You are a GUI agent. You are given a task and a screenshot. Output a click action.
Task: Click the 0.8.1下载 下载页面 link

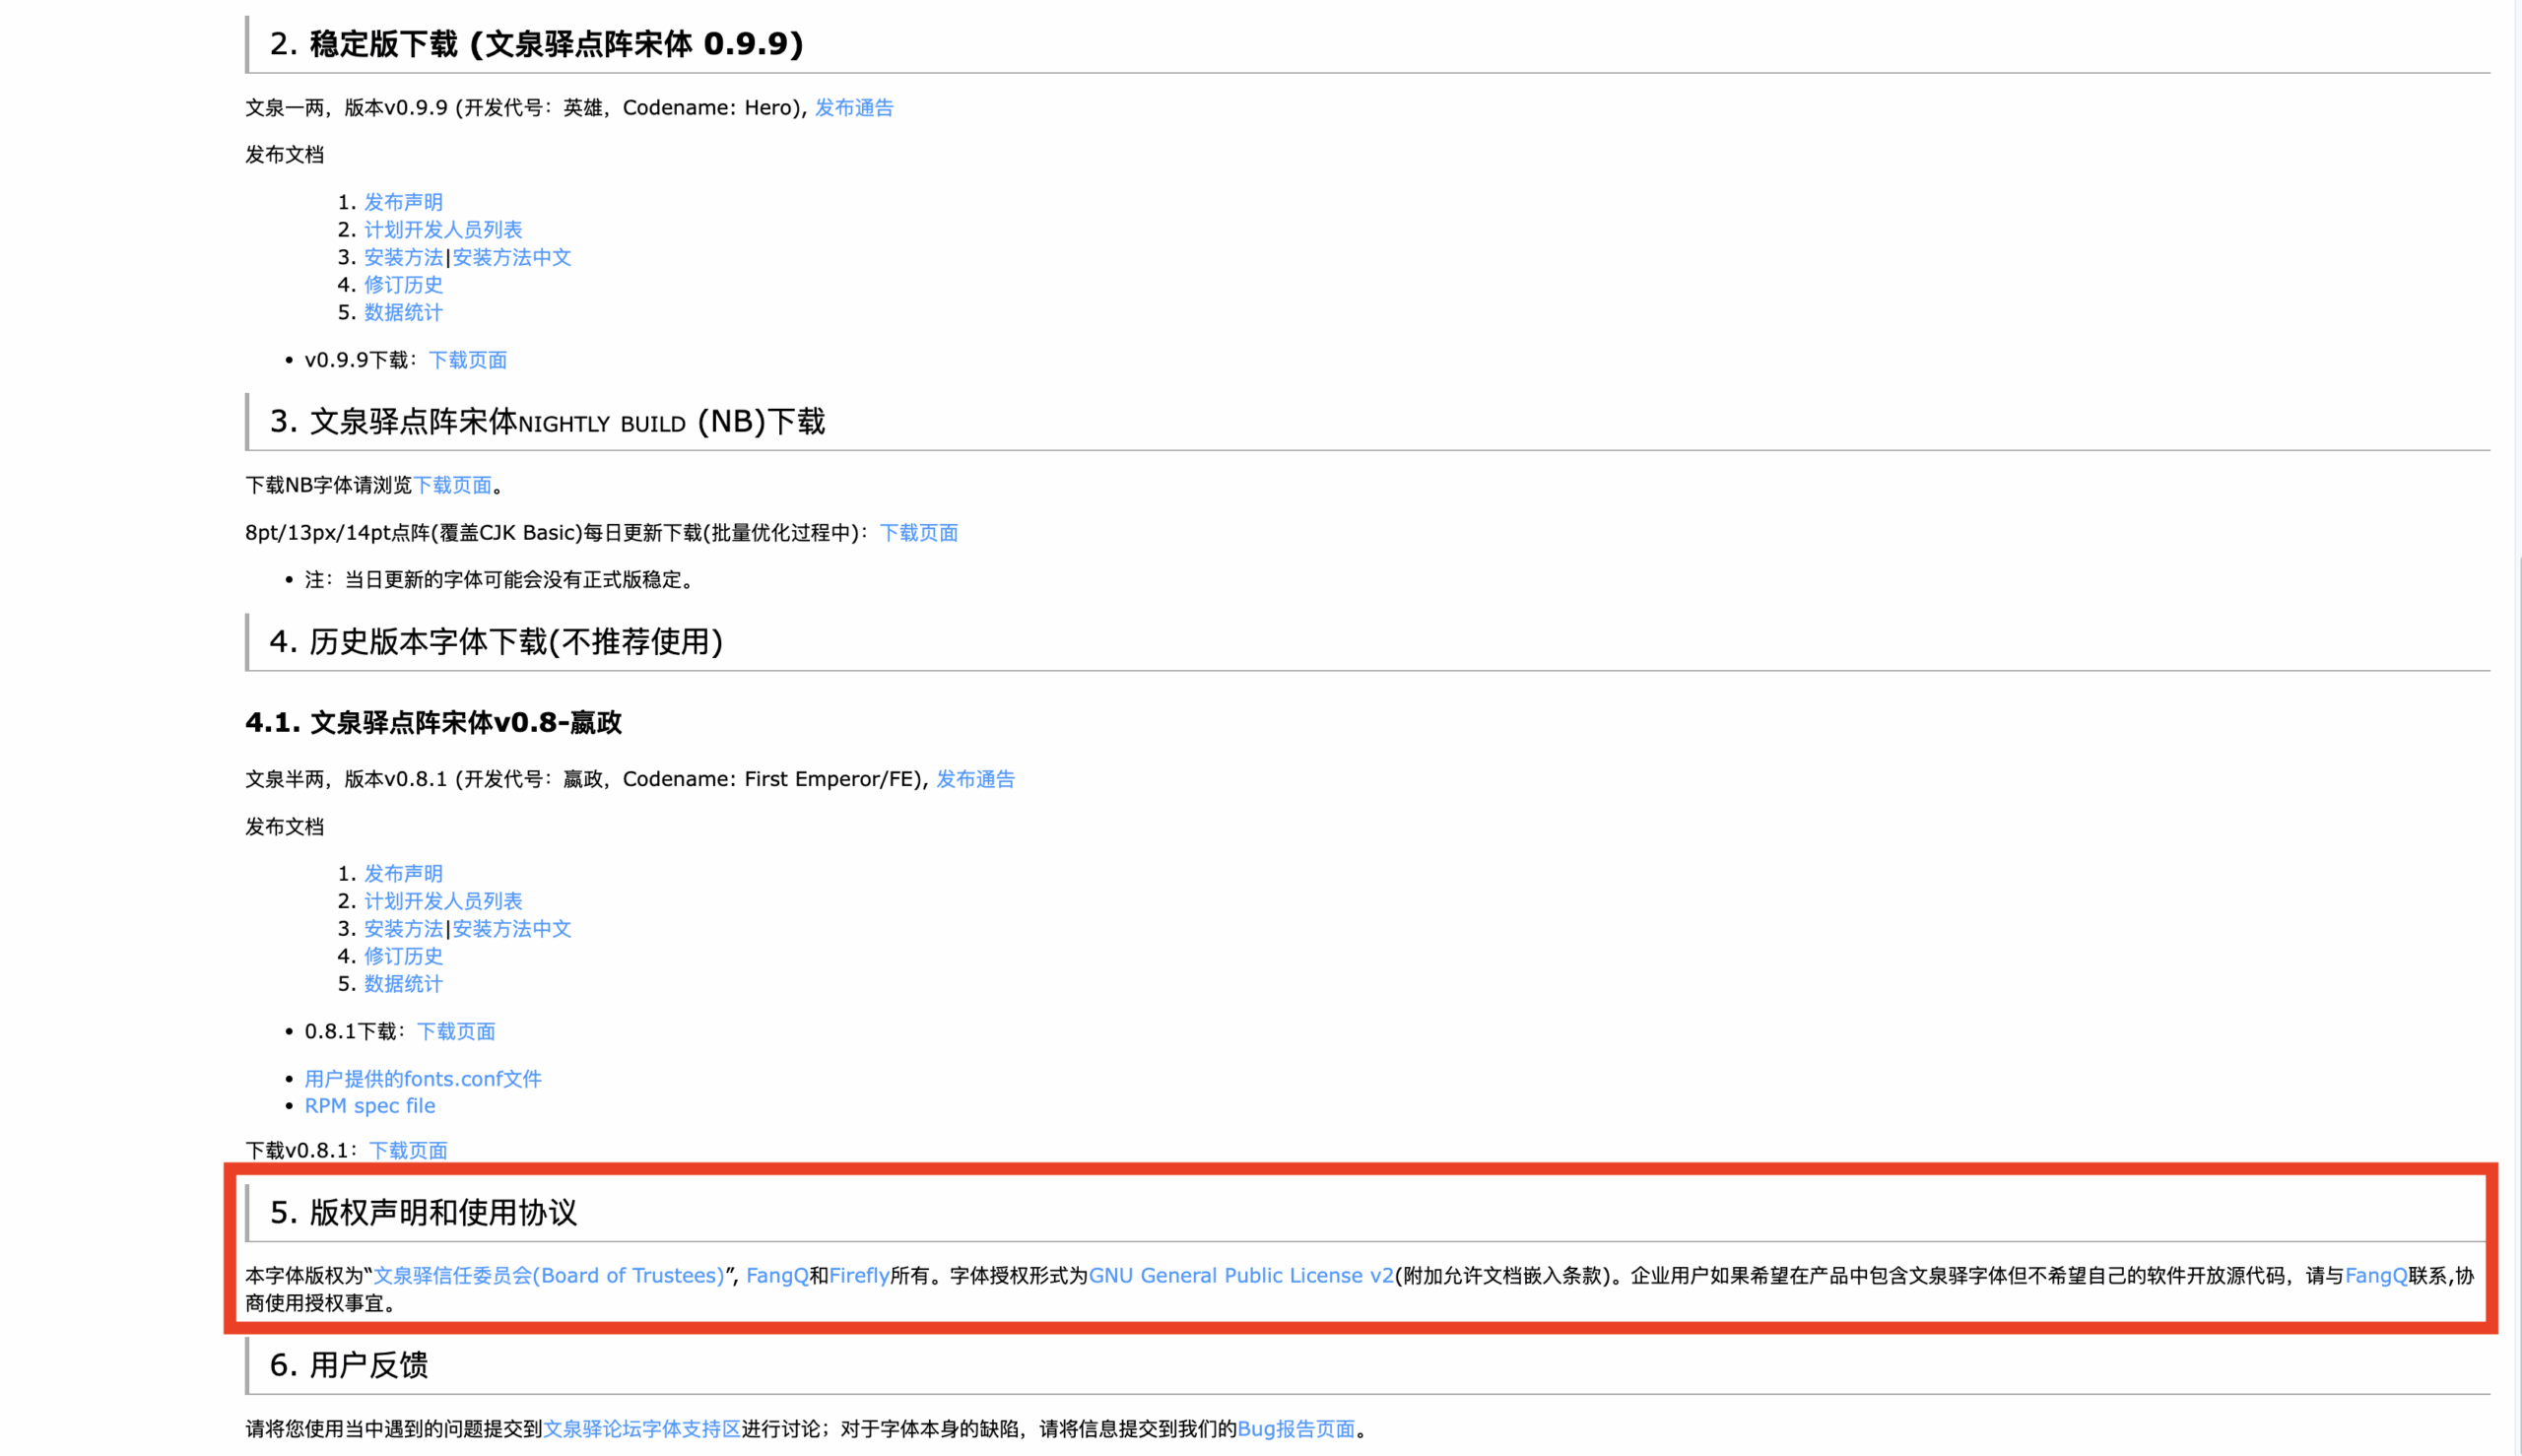coord(456,1031)
